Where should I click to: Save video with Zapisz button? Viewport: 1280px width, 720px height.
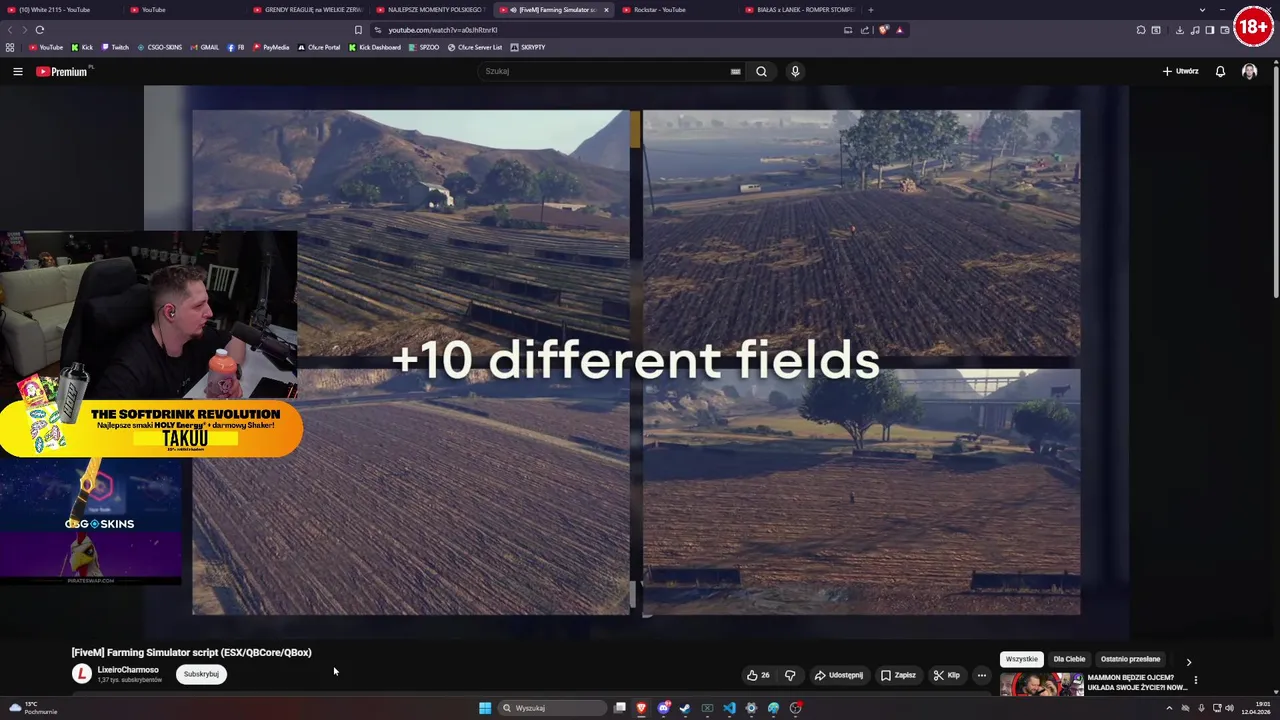898,675
